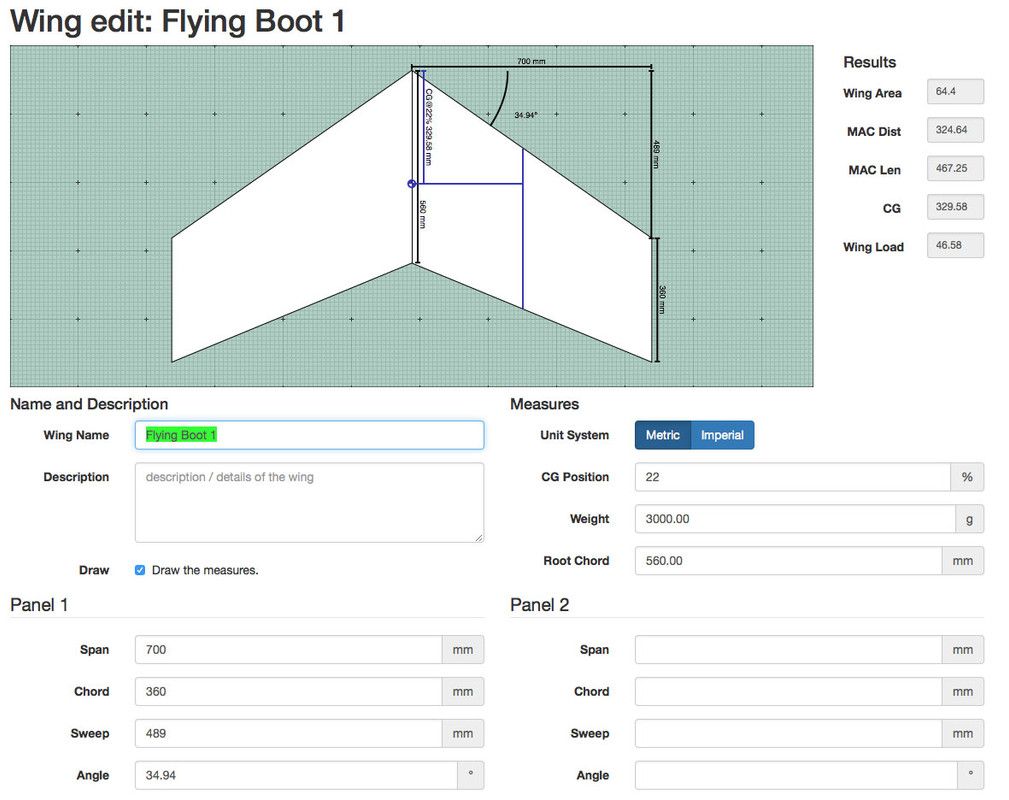Toggle the Draw the measures checkbox
1009x800 pixels.
click(140, 570)
